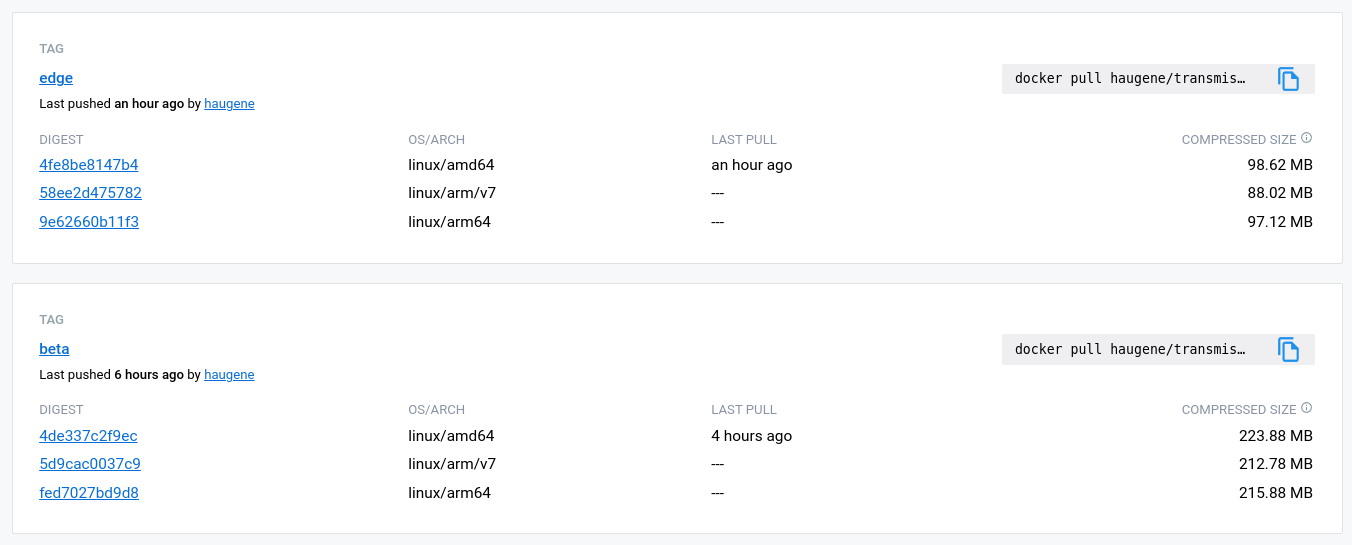Viewport: 1352px width, 545px height.
Task: Click info icon beside edge Compressed Size
Action: pyautogui.click(x=1307, y=139)
